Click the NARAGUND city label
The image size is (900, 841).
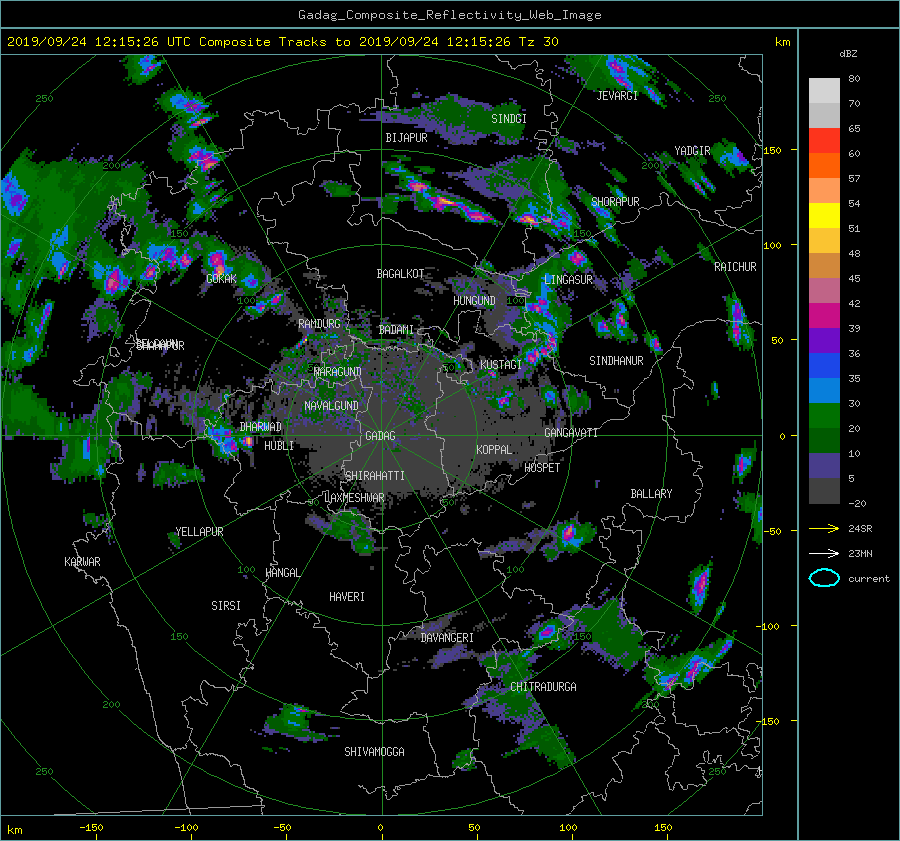point(338,372)
